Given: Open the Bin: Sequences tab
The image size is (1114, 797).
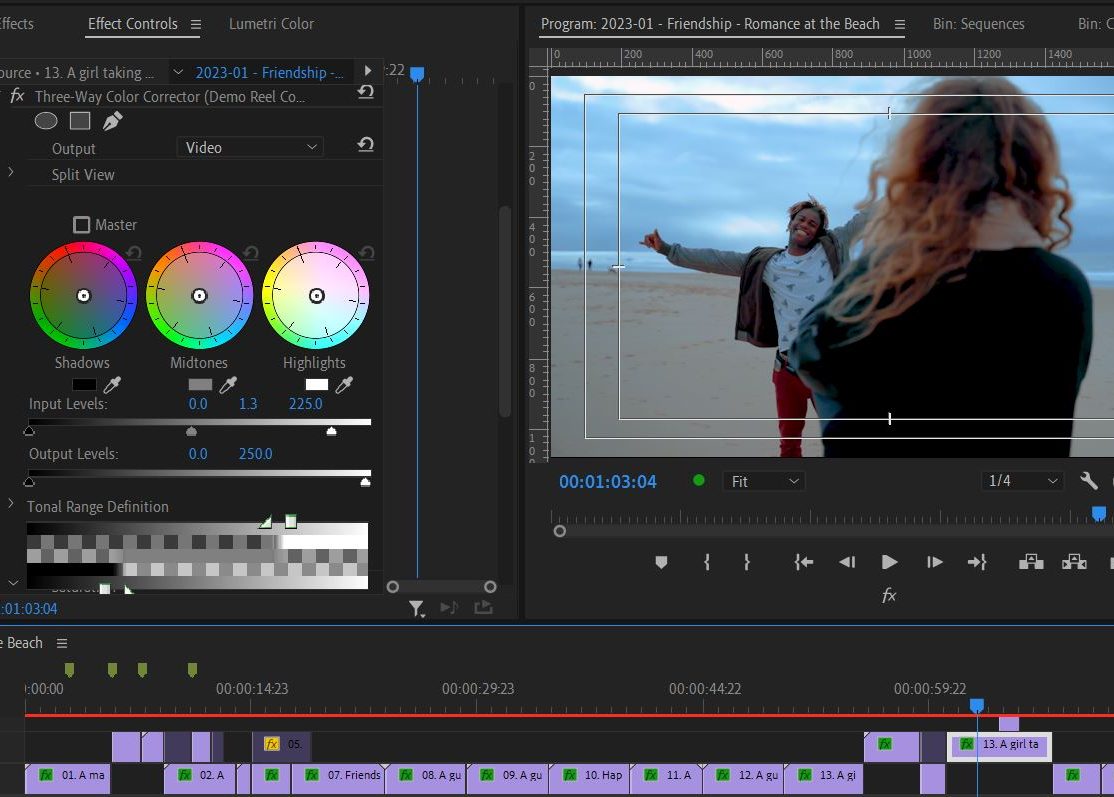Looking at the screenshot, I should (978, 23).
